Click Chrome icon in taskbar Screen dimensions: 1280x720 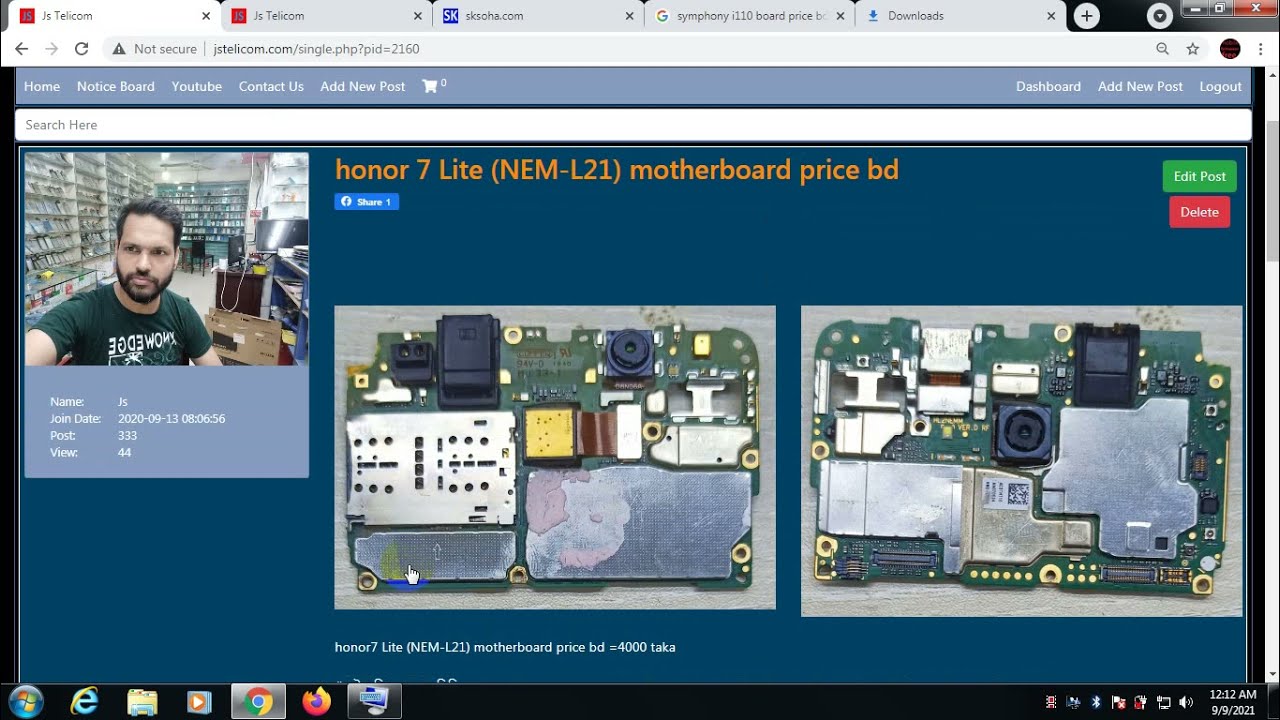pos(258,702)
